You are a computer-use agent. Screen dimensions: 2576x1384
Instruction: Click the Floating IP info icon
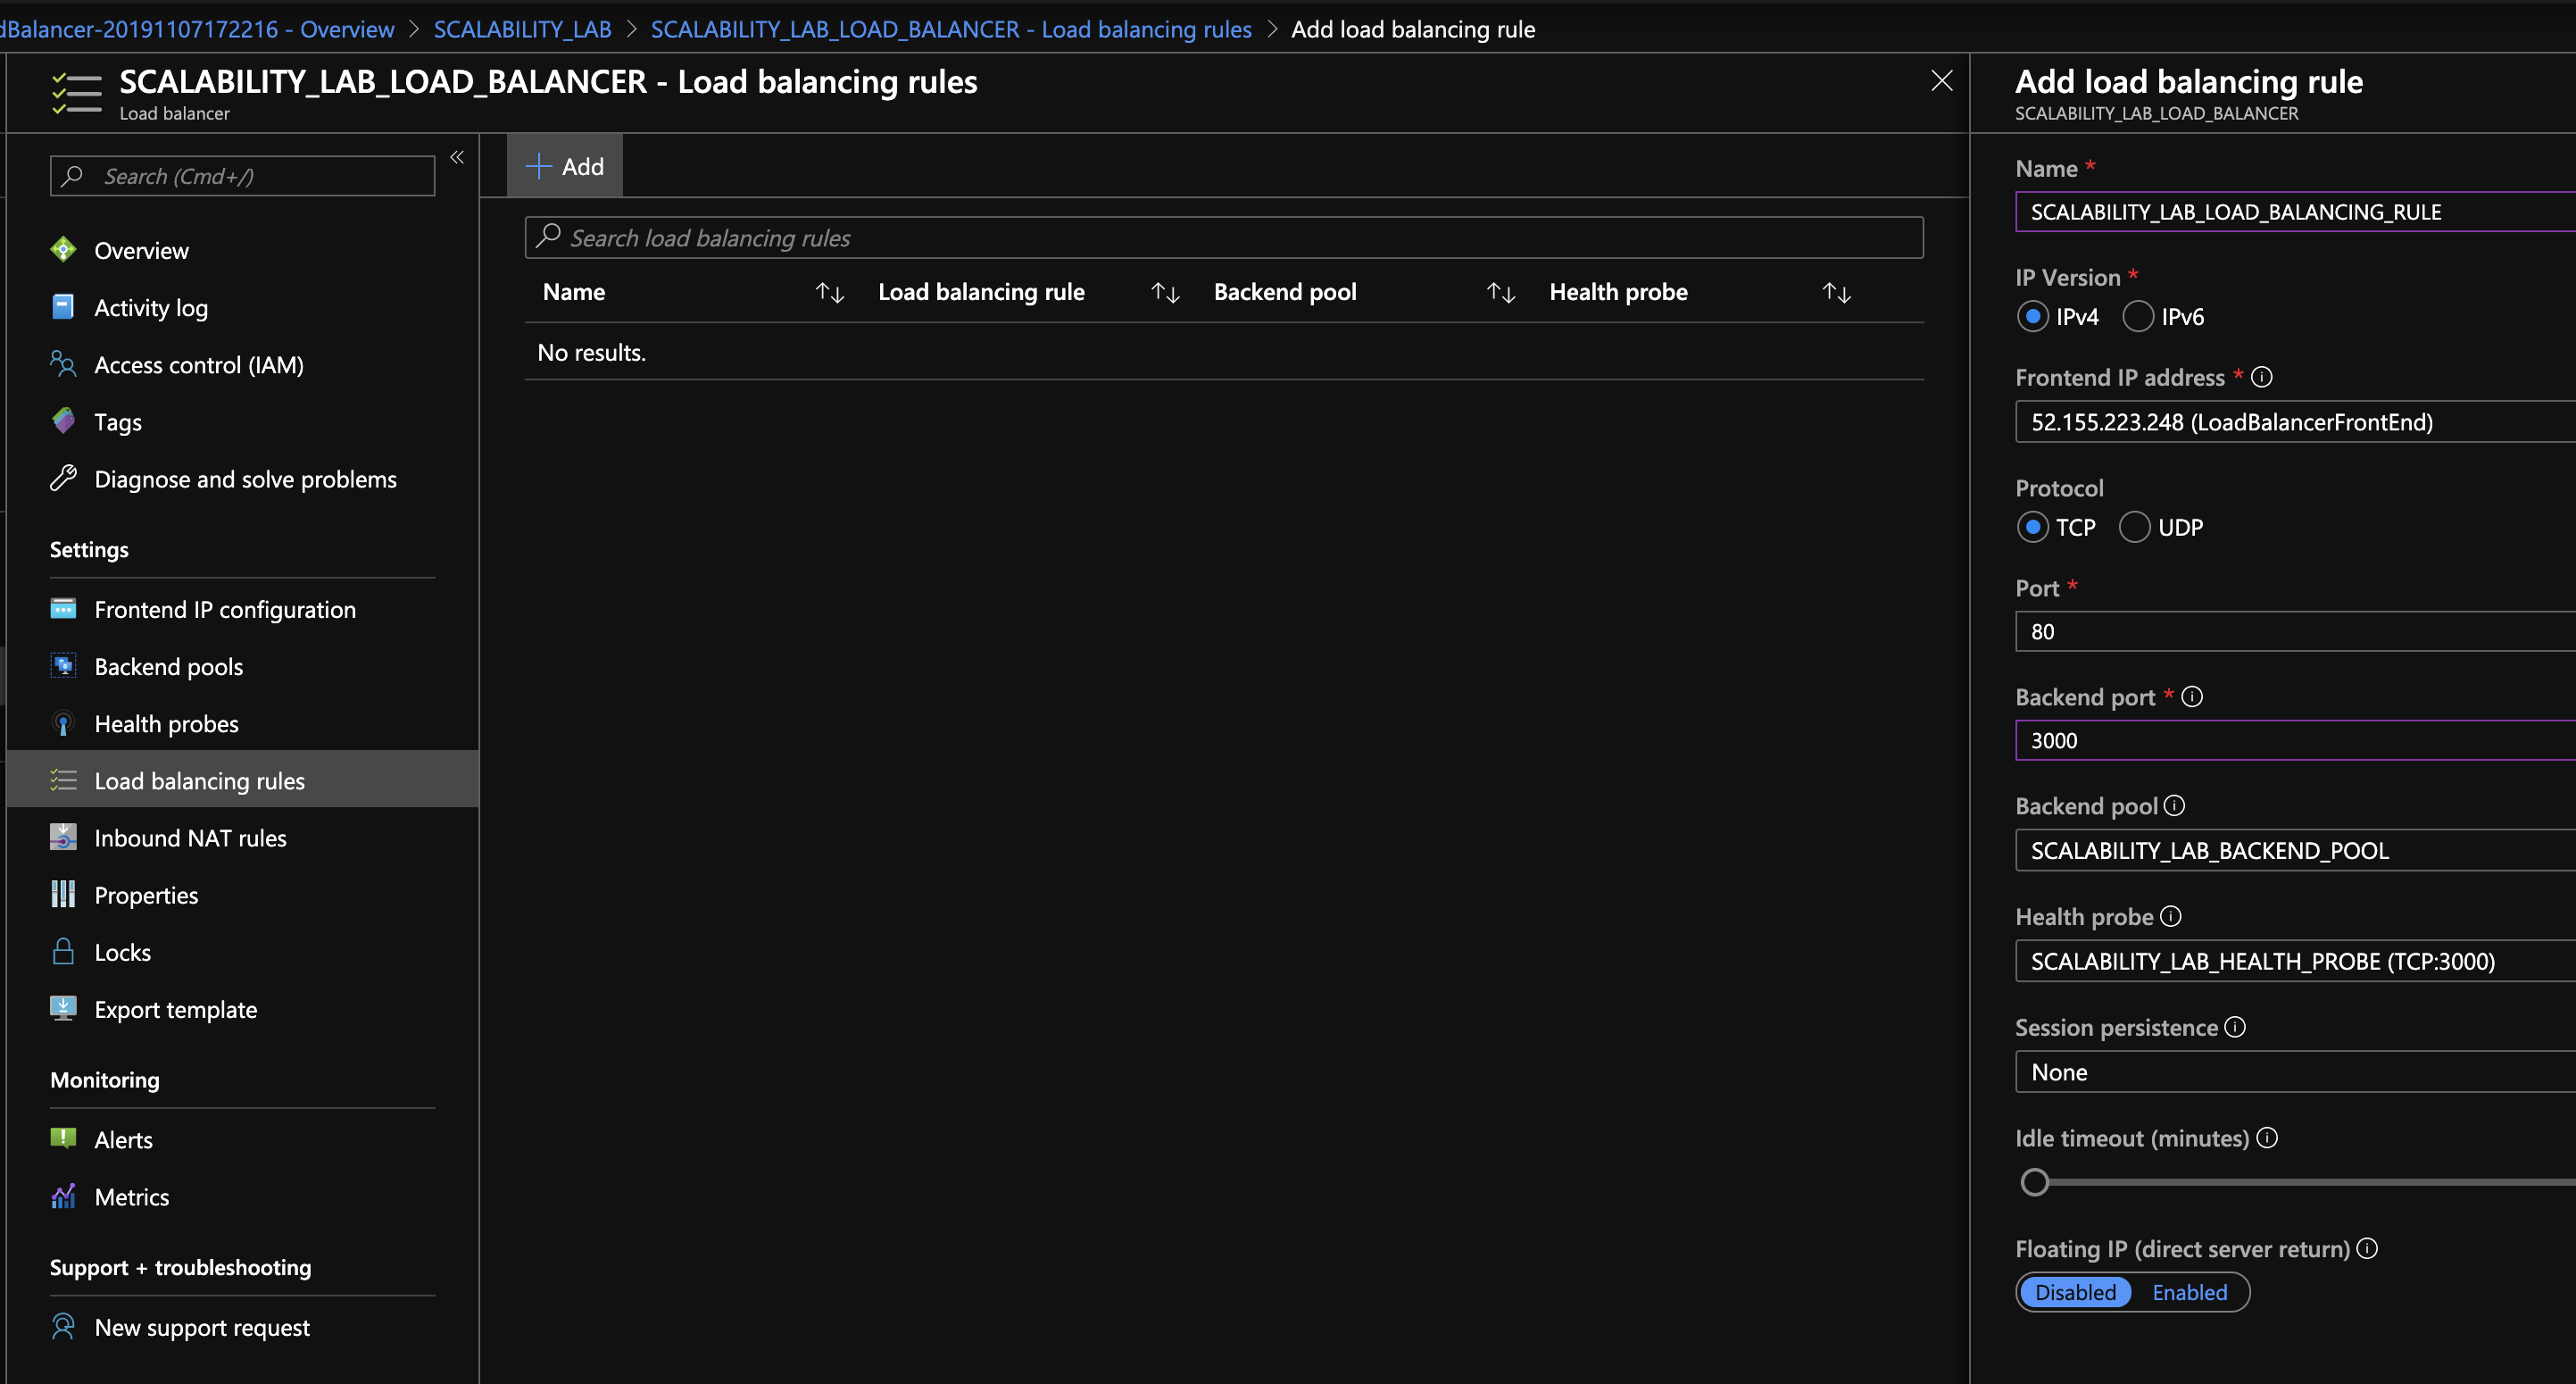2367,1248
